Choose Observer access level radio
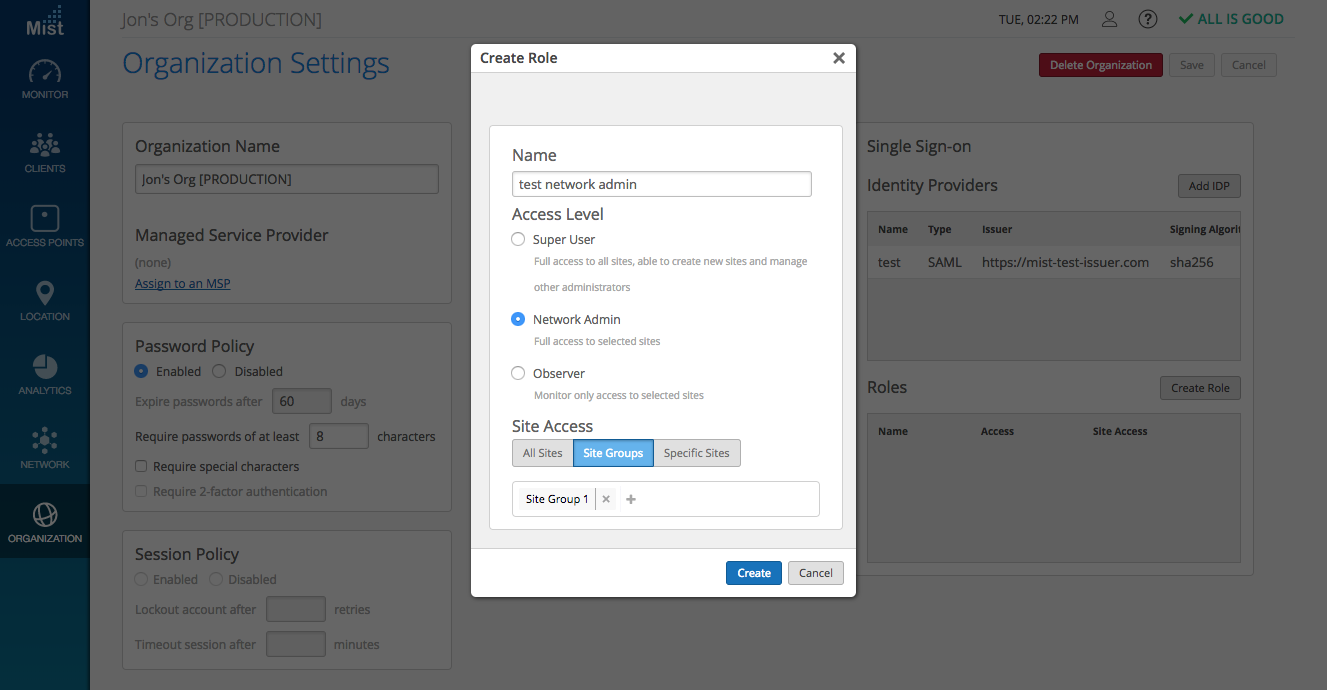This screenshot has width=1327, height=690. click(x=518, y=373)
